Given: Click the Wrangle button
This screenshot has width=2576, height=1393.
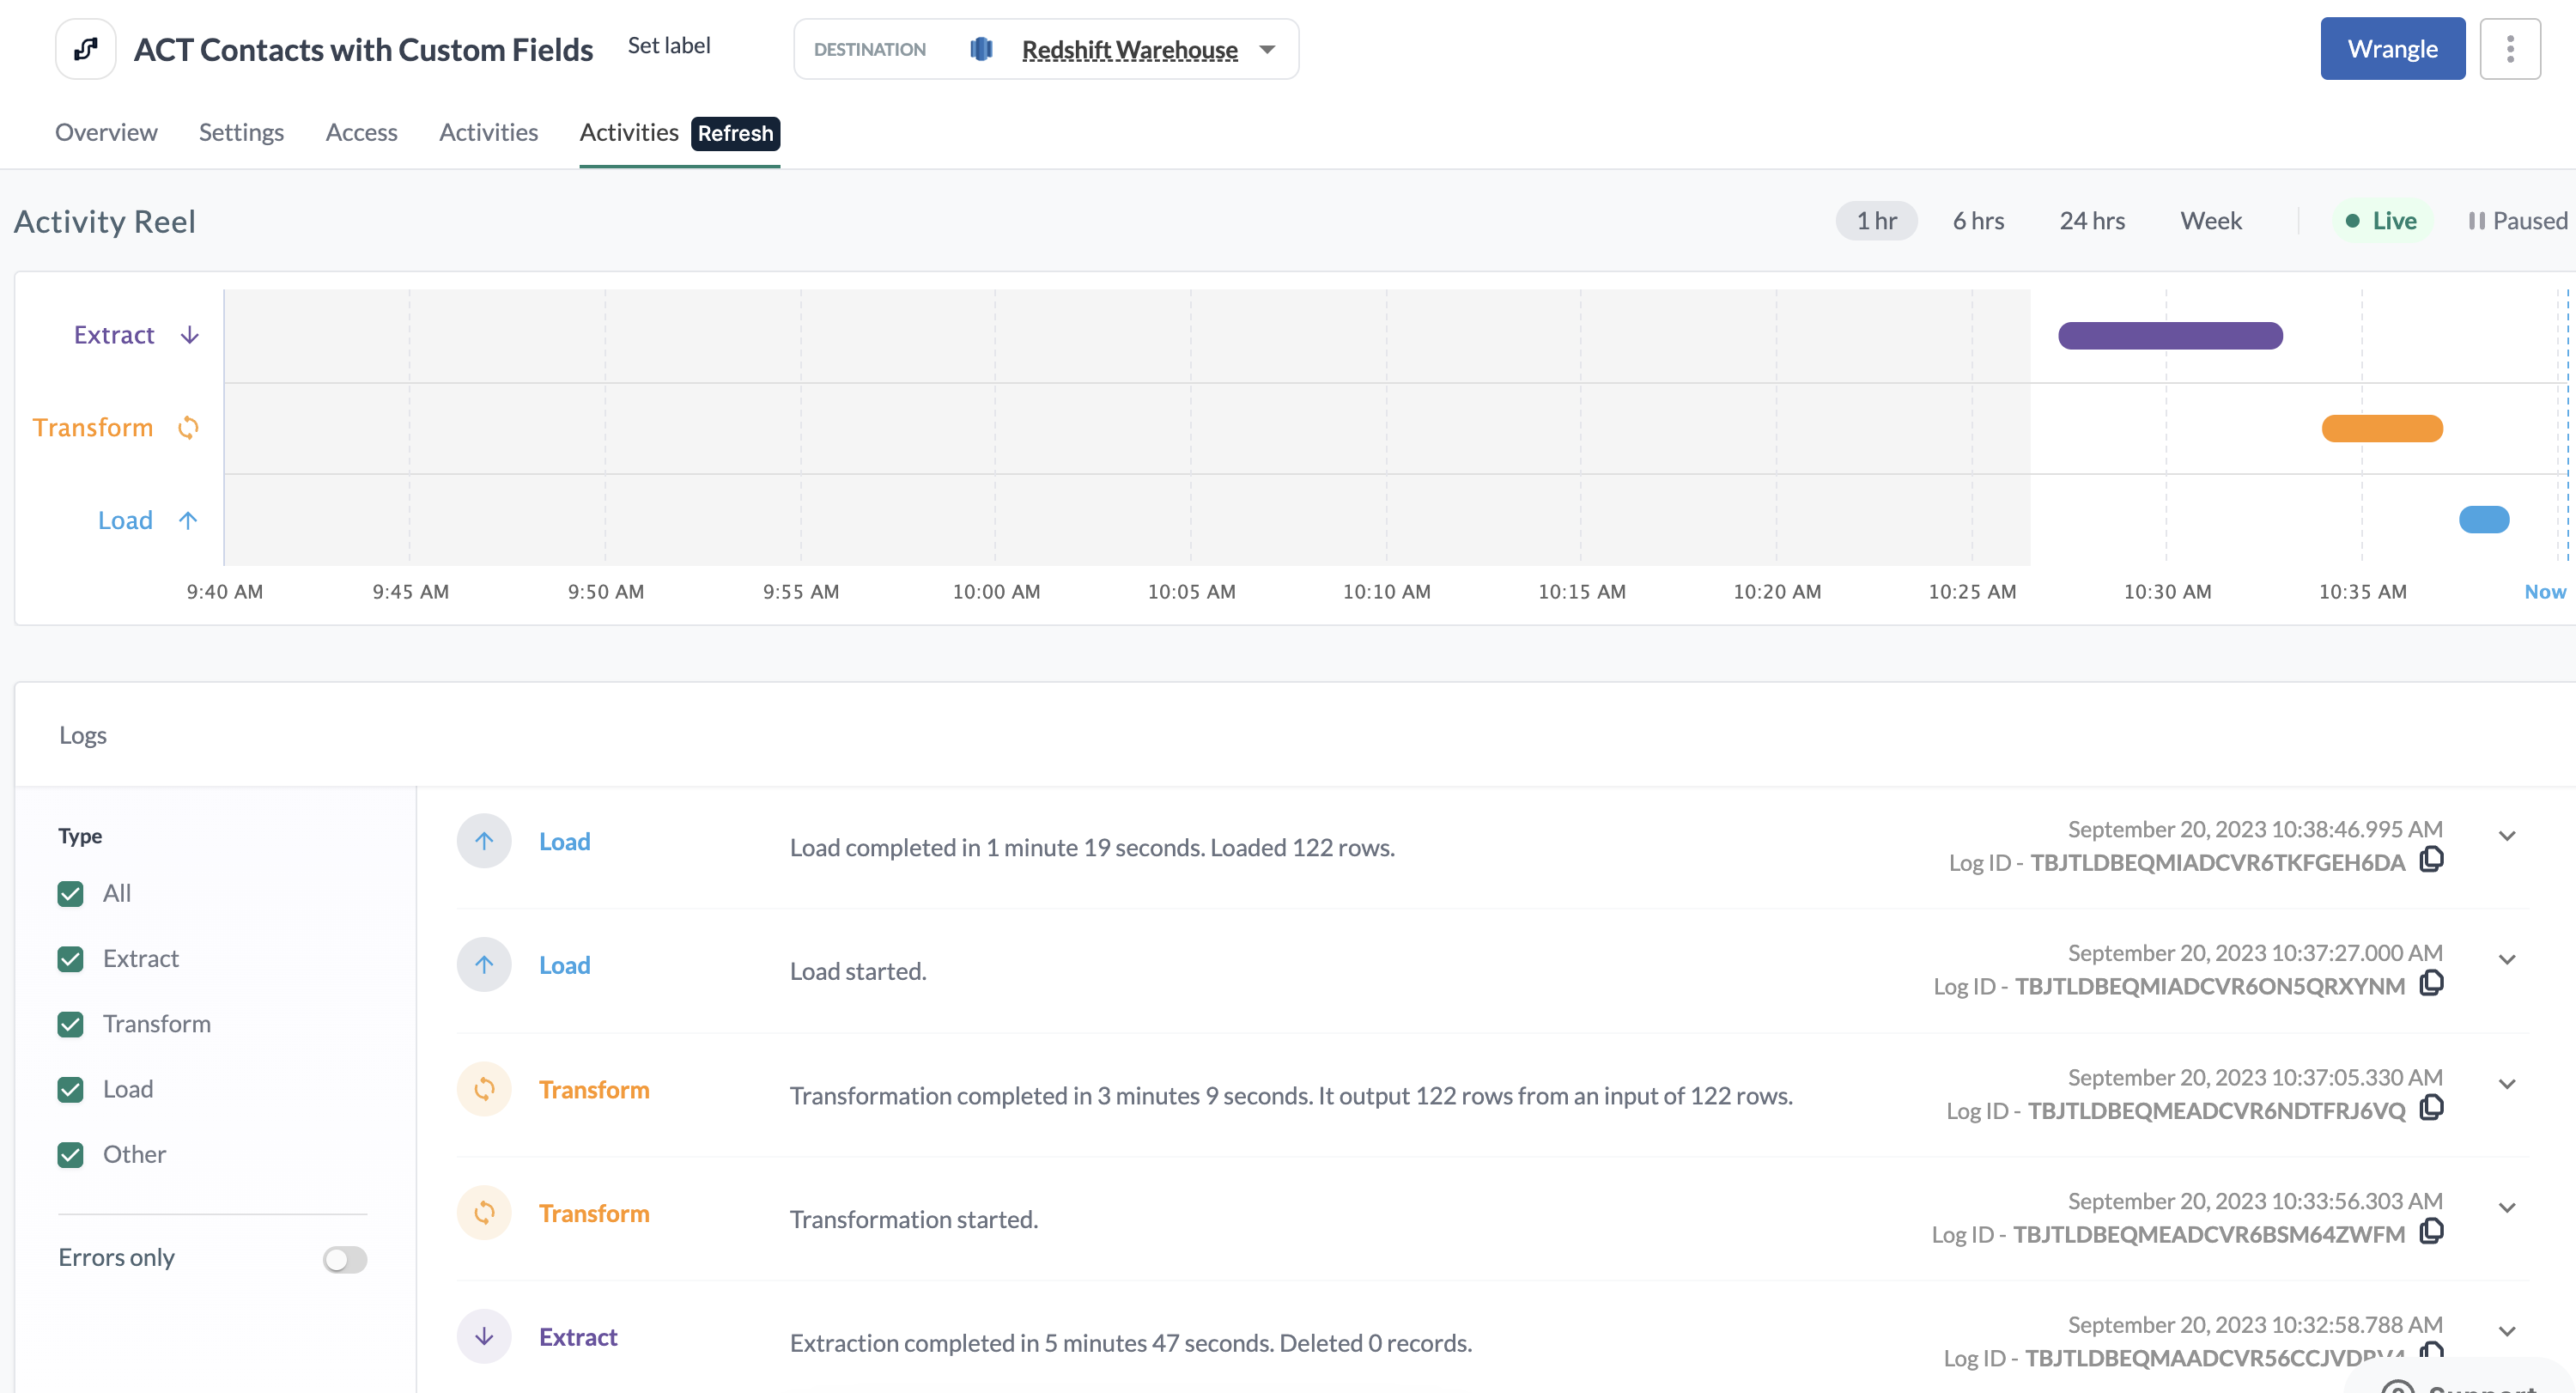Looking at the screenshot, I should click(2392, 49).
